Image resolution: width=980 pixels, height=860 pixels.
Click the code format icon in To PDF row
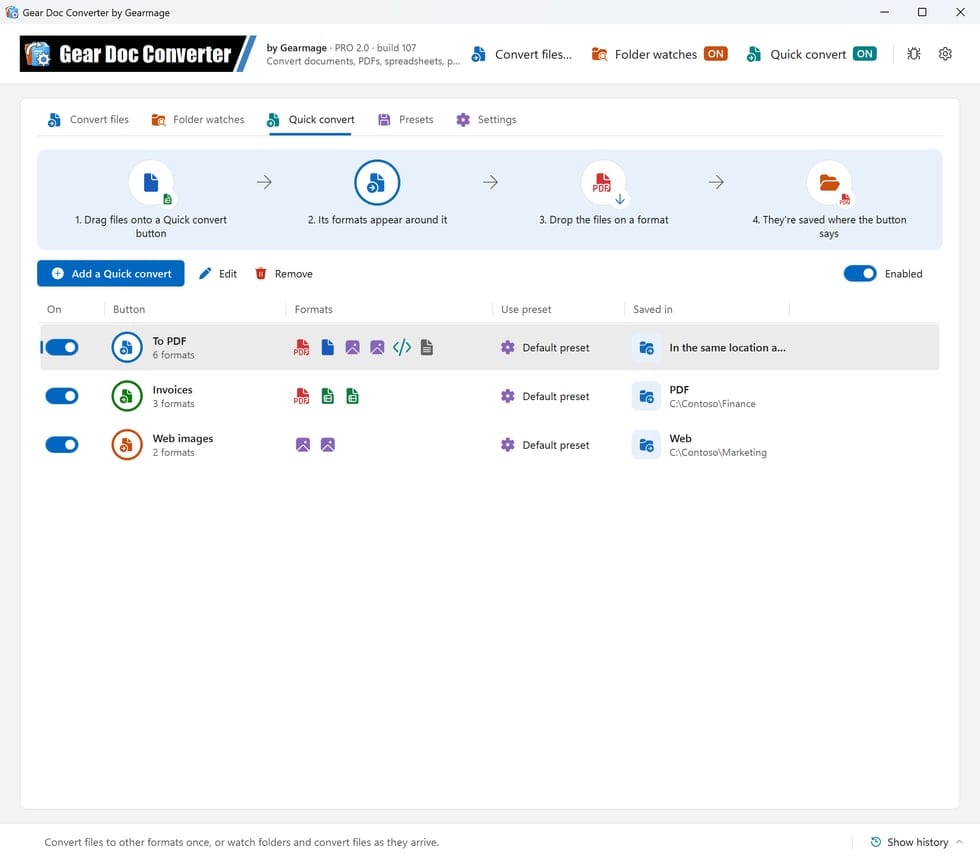point(402,348)
